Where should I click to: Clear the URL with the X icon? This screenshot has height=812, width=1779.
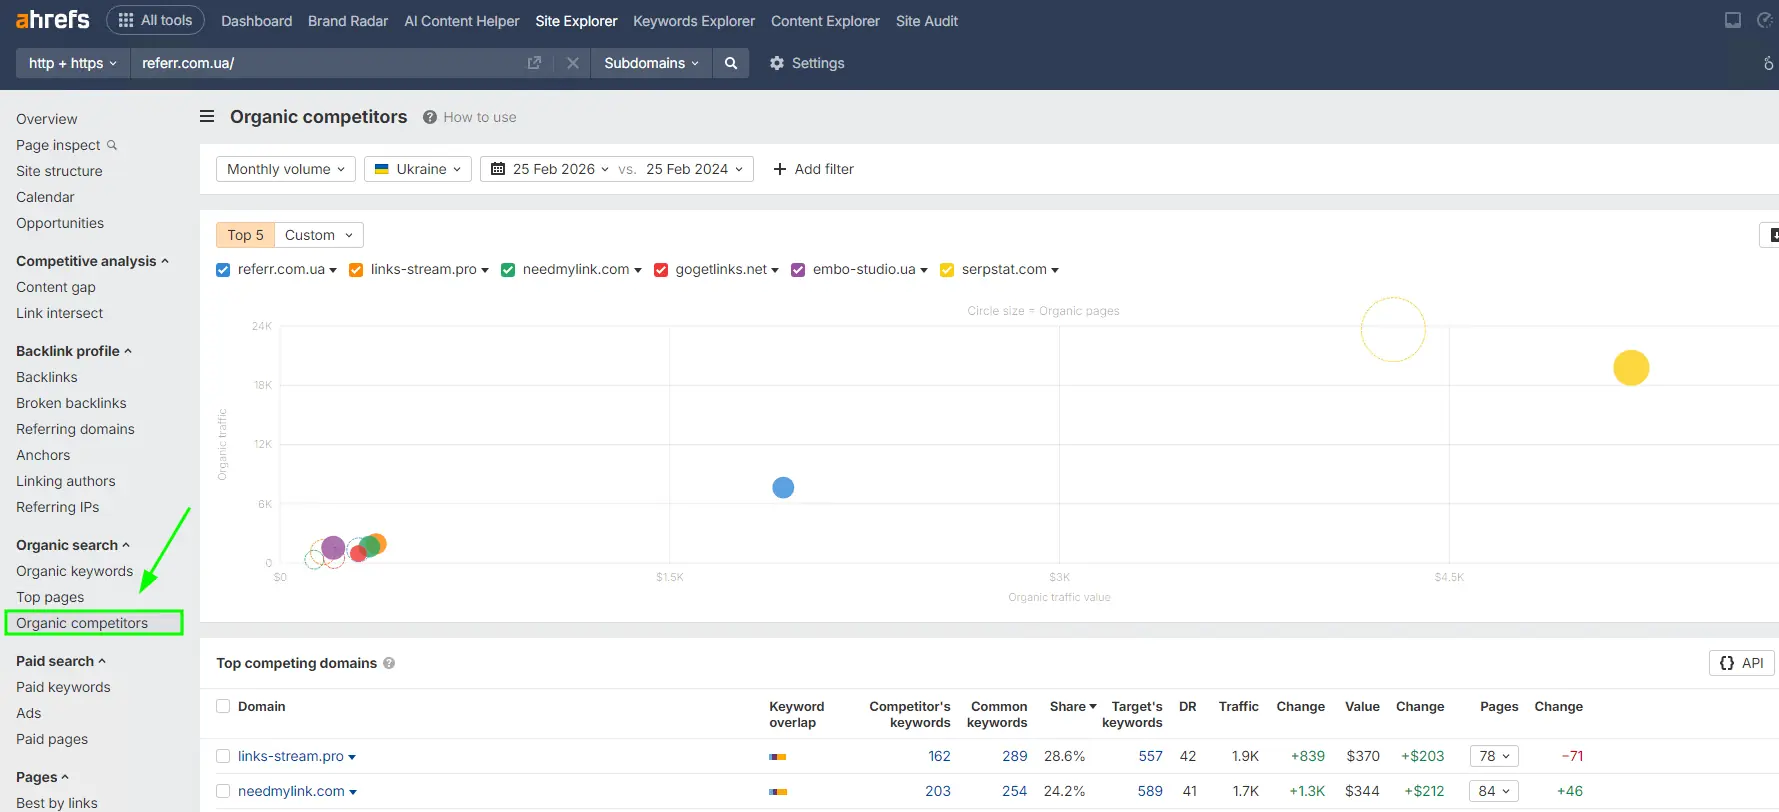[572, 63]
